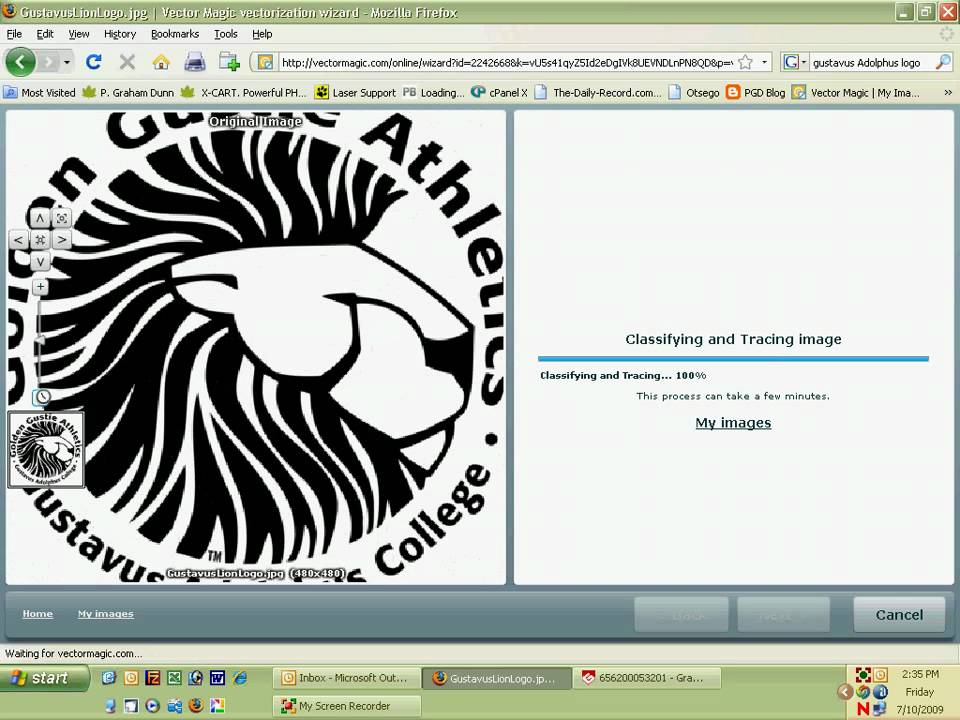Open the Laser Support bookmark
This screenshot has height=720, width=960.
pos(356,92)
